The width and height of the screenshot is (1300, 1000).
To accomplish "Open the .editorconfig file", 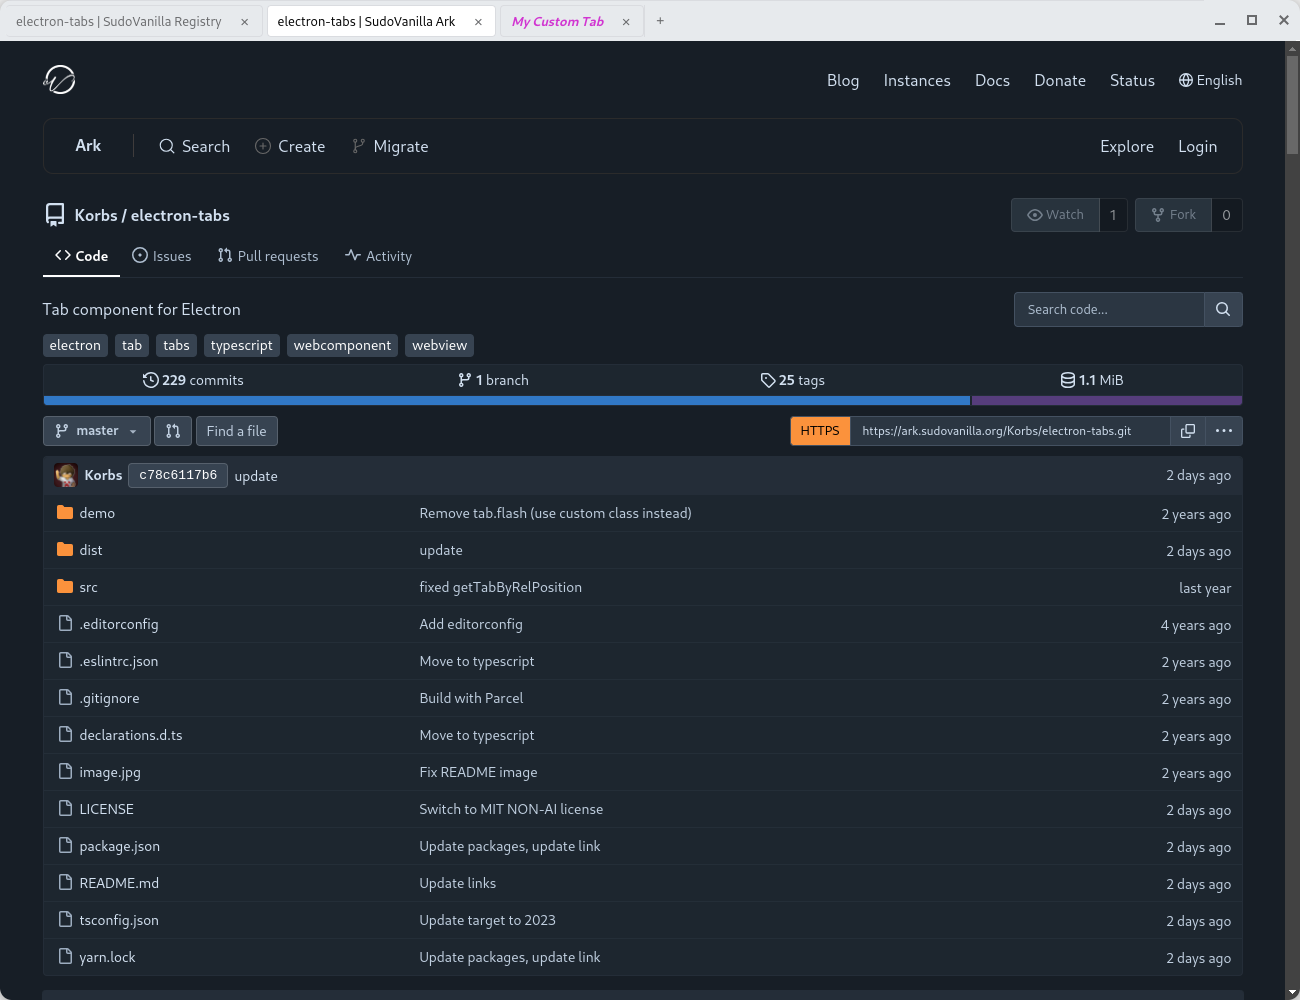I will coord(119,624).
